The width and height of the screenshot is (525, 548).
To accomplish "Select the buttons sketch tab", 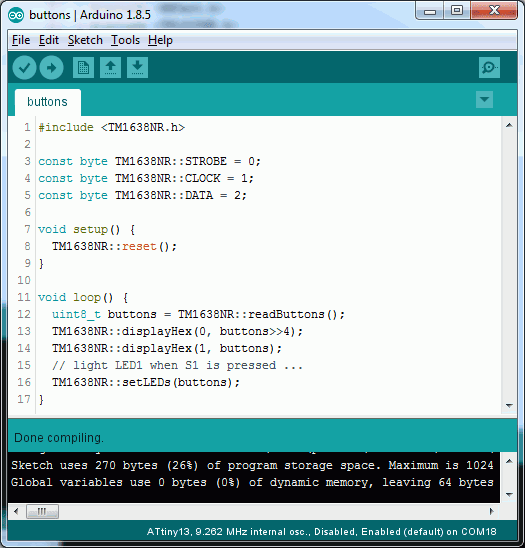I will [x=48, y=102].
